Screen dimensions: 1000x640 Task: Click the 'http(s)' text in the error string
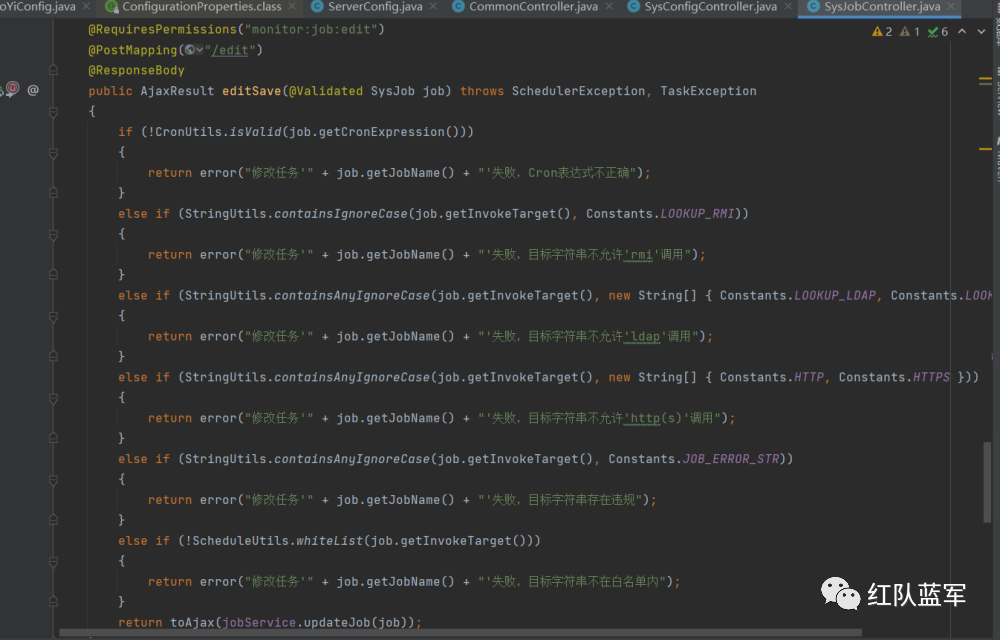[x=657, y=418]
